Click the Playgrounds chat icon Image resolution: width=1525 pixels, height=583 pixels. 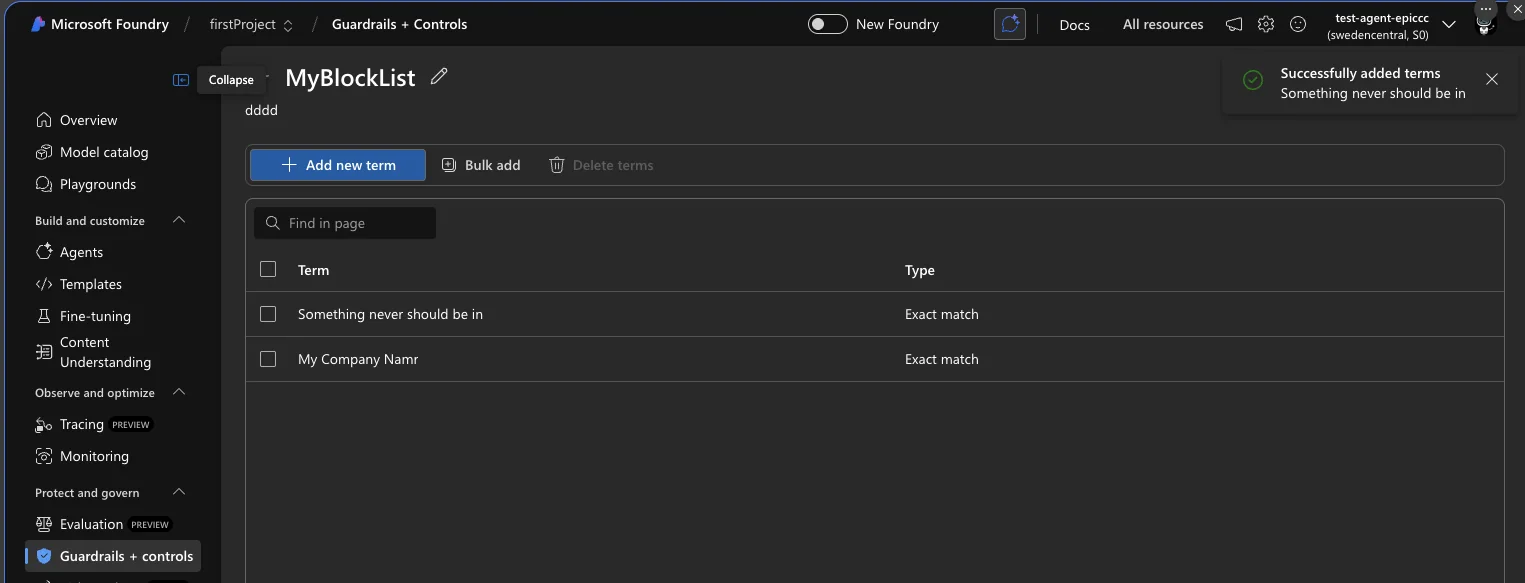[x=44, y=184]
